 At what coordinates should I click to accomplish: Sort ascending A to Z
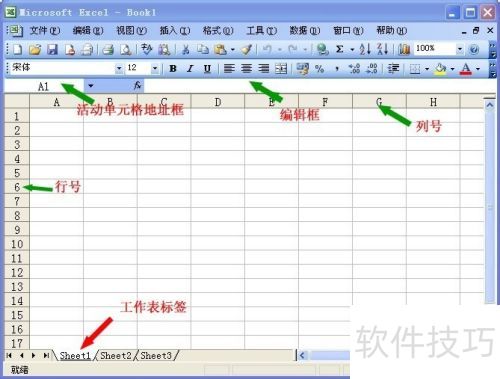[365, 49]
